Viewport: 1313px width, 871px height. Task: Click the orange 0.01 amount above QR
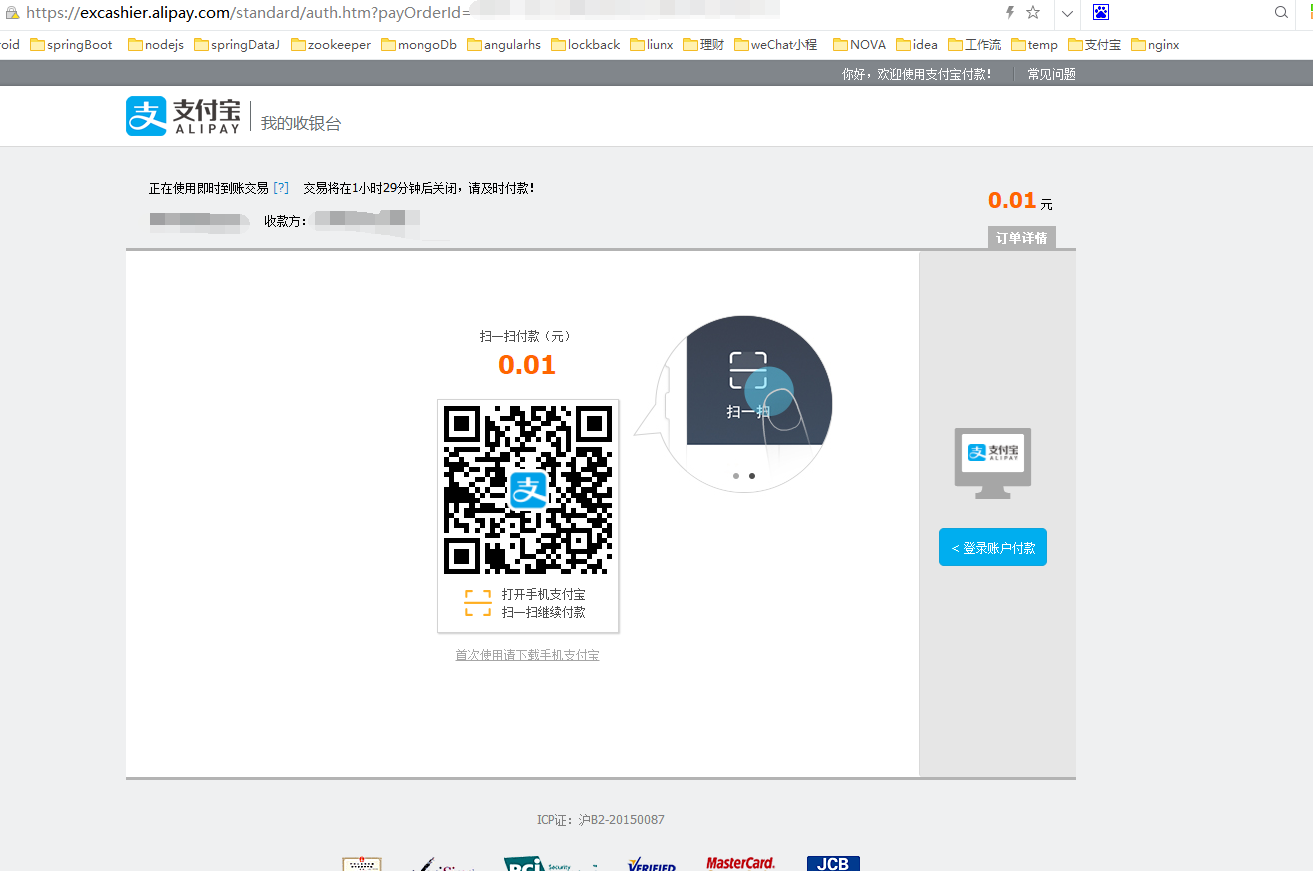pyautogui.click(x=527, y=365)
